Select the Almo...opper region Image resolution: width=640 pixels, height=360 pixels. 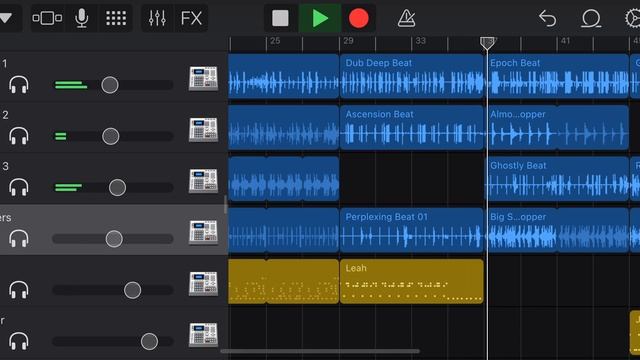tap(557, 127)
